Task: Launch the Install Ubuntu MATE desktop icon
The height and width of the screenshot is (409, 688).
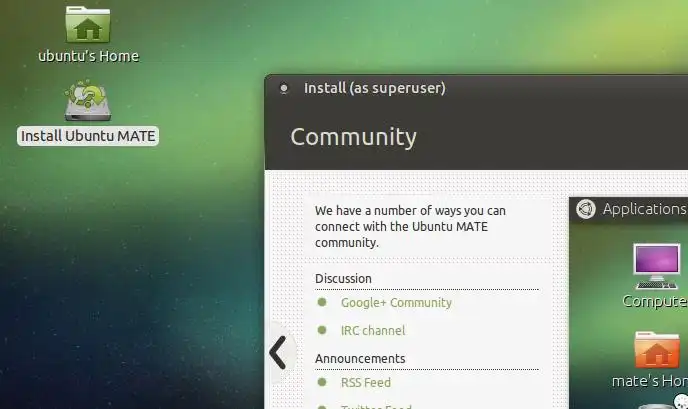Action: coord(88,100)
